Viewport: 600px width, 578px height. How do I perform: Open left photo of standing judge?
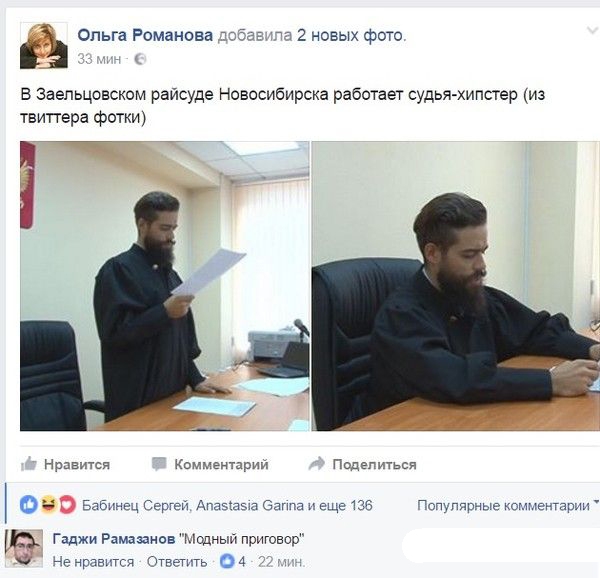[x=165, y=286]
